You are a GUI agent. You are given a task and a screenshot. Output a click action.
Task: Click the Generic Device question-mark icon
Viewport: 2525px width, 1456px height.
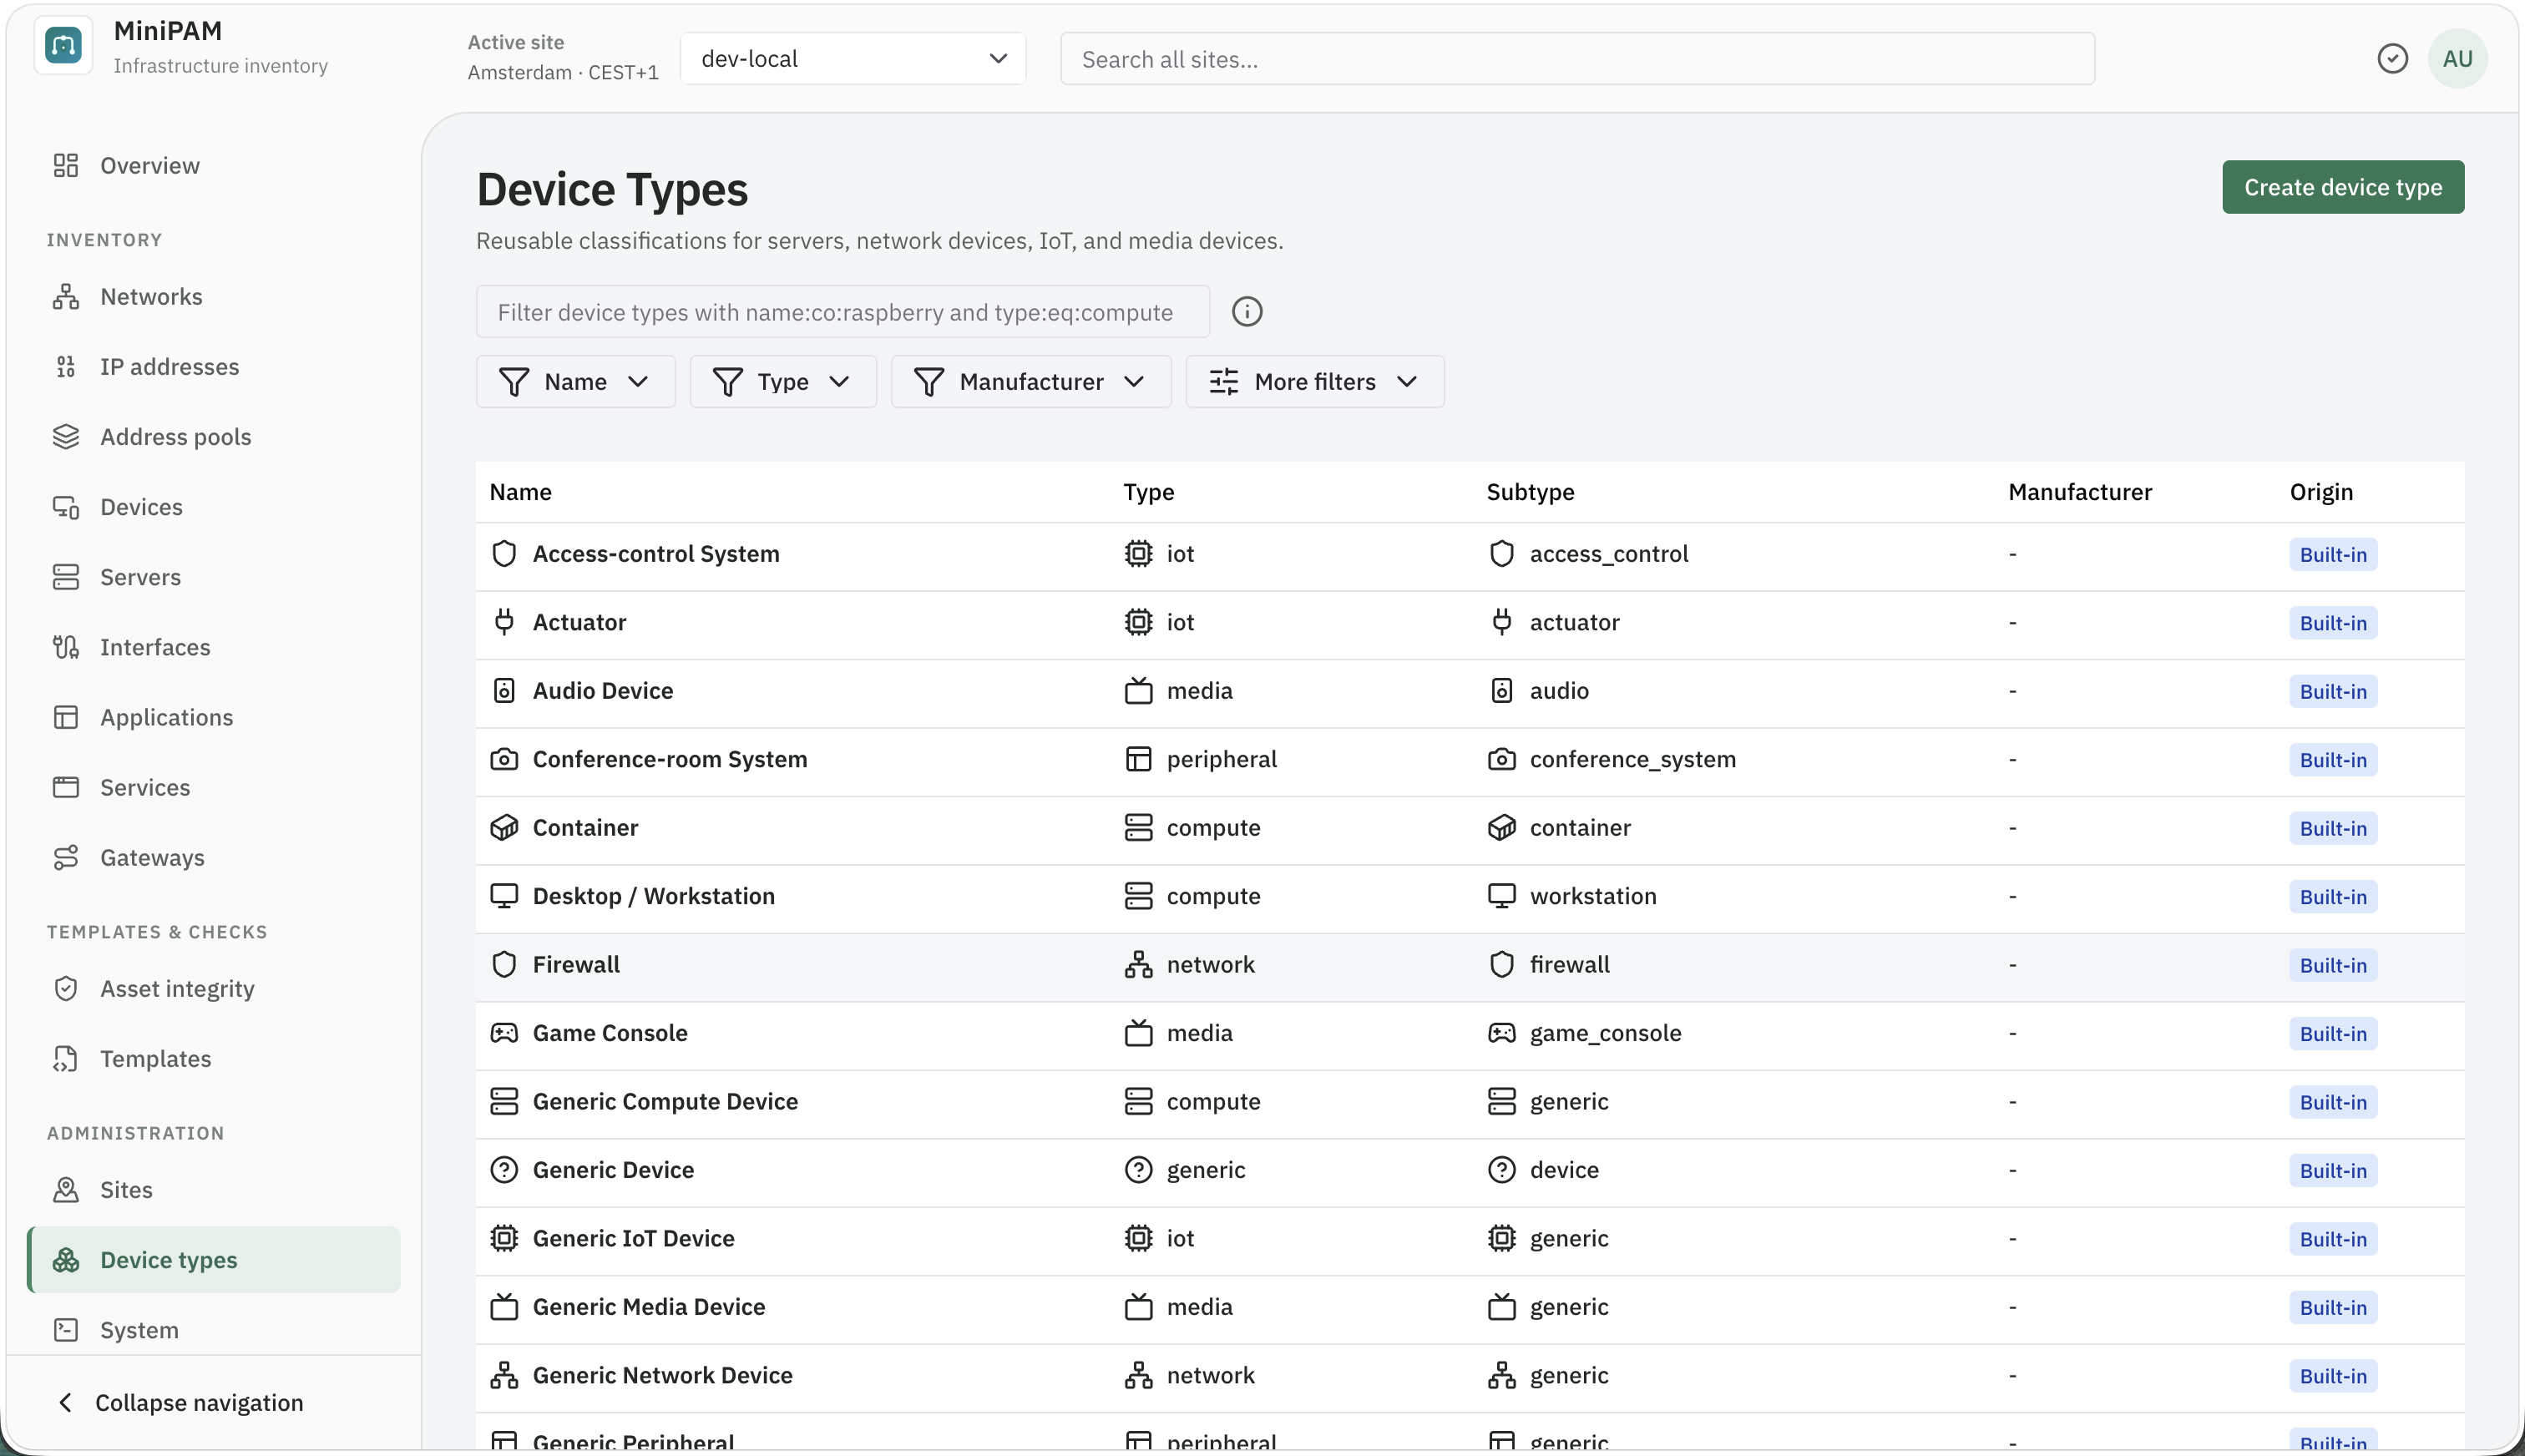click(504, 1170)
